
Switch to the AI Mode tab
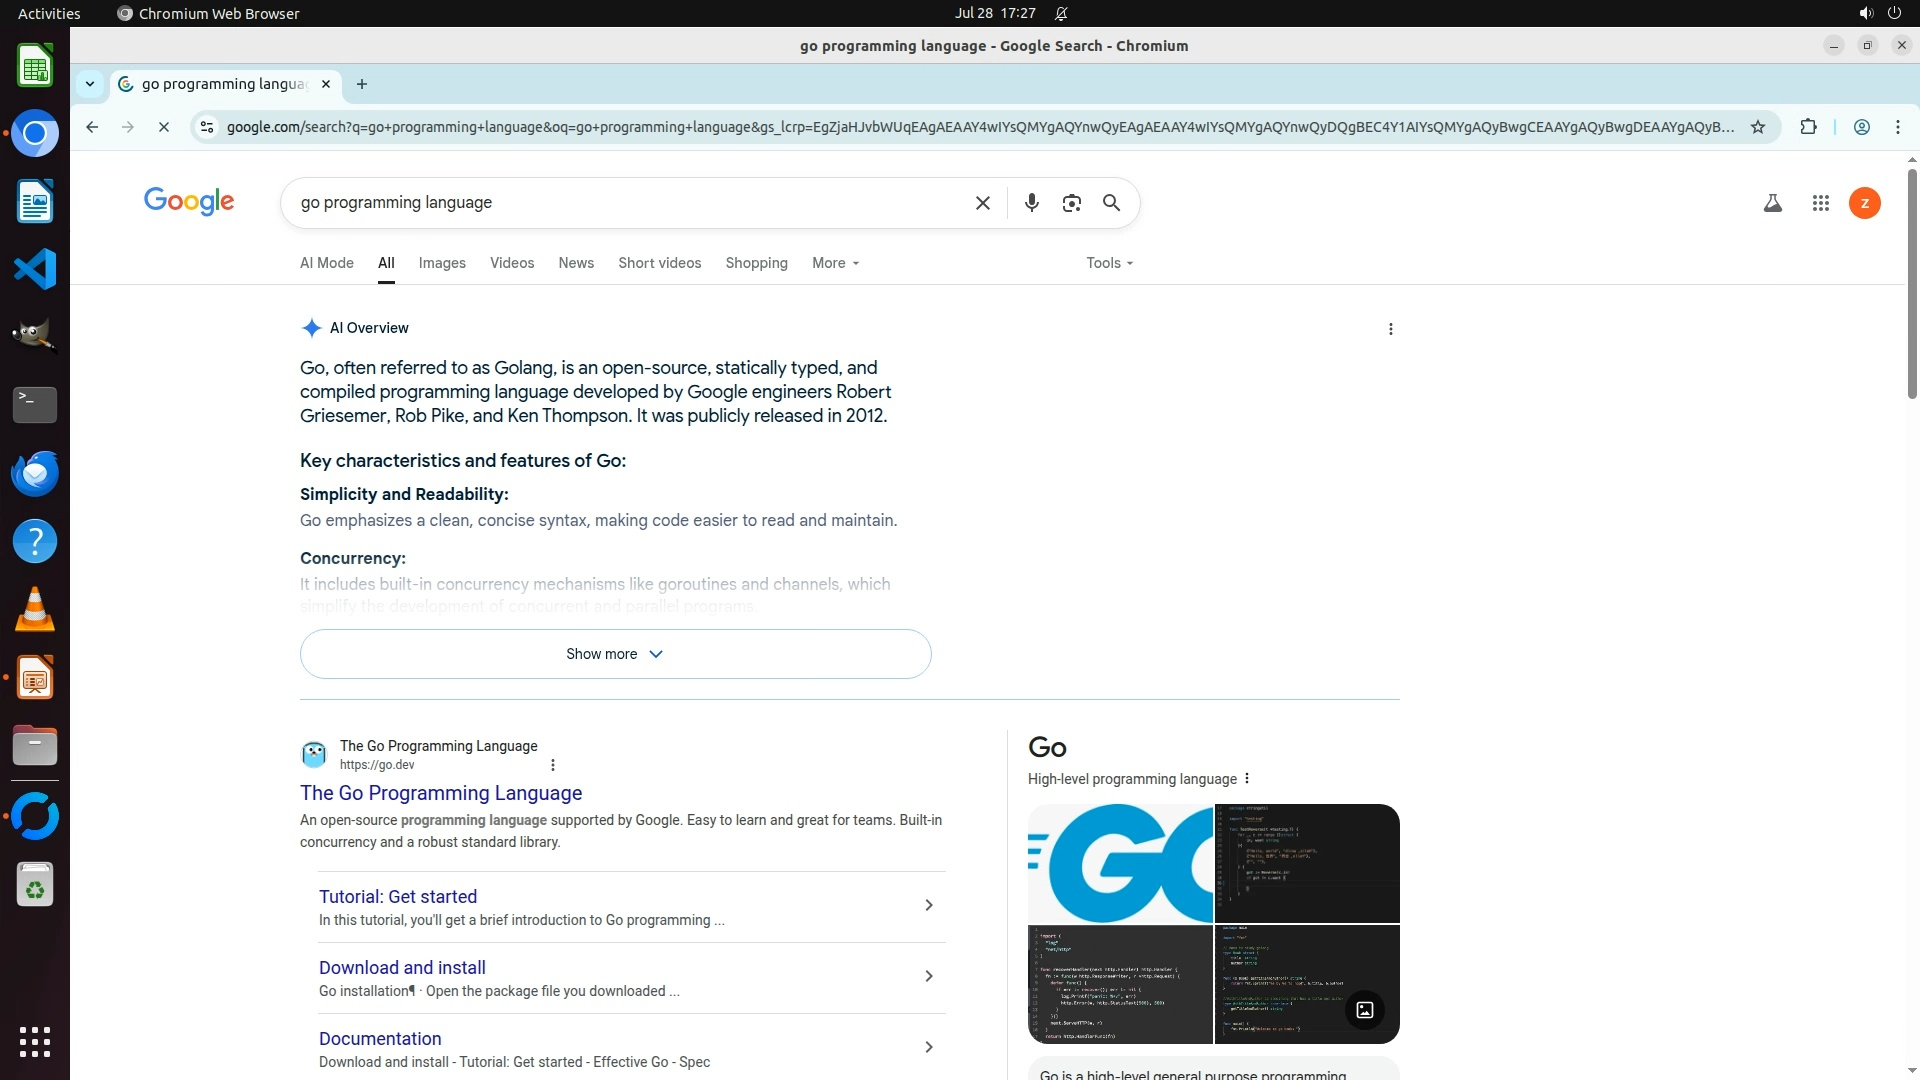[327, 263]
